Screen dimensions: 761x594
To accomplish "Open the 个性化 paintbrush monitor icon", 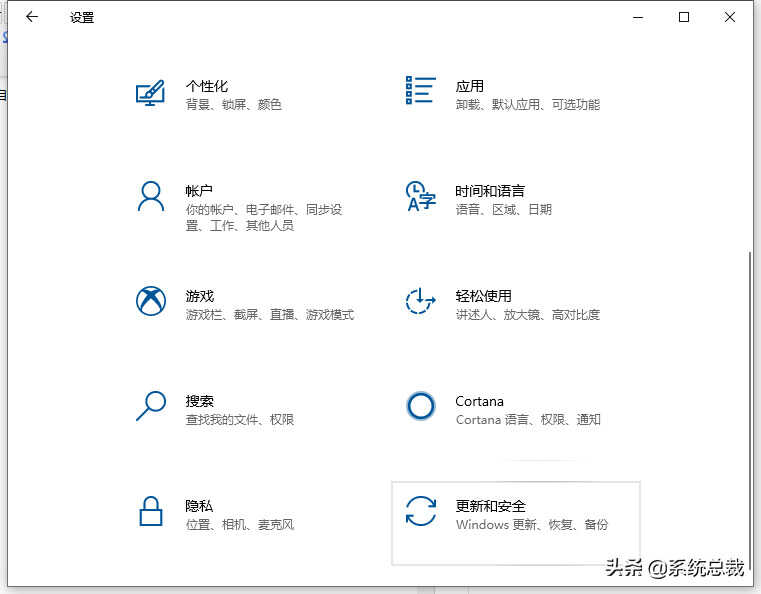I will (x=150, y=93).
